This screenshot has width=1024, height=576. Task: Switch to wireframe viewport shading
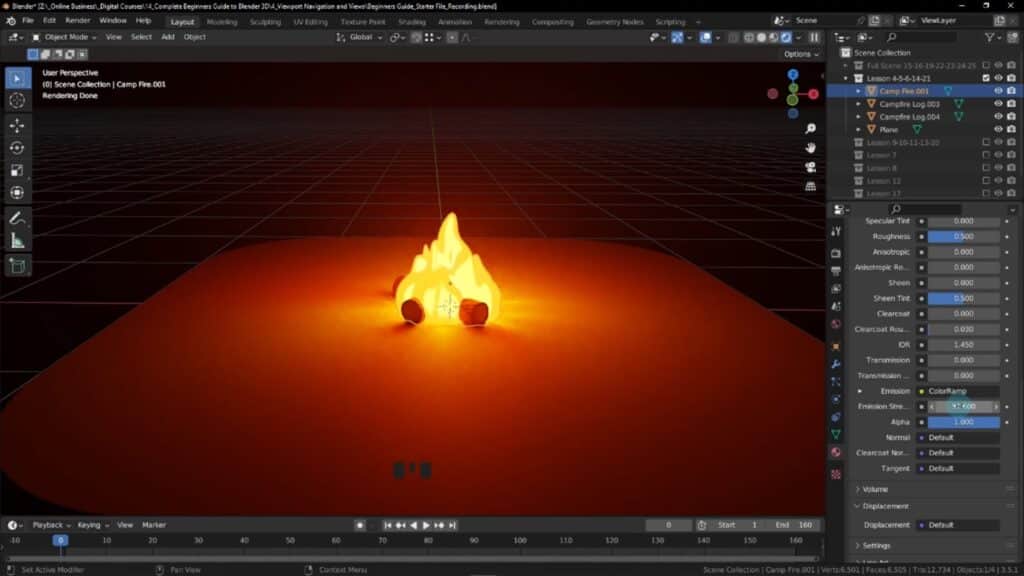point(749,38)
